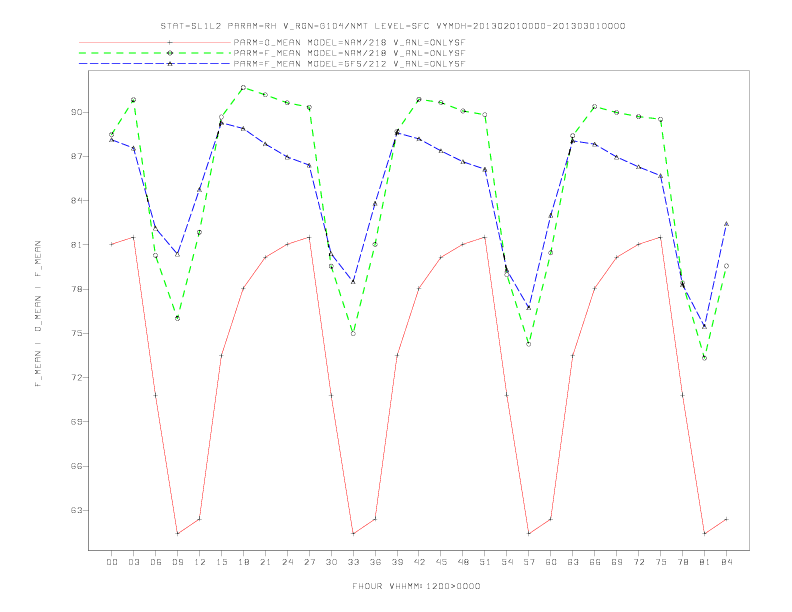
Task: Click x-axis forecast hour label 81
Action: coord(705,562)
